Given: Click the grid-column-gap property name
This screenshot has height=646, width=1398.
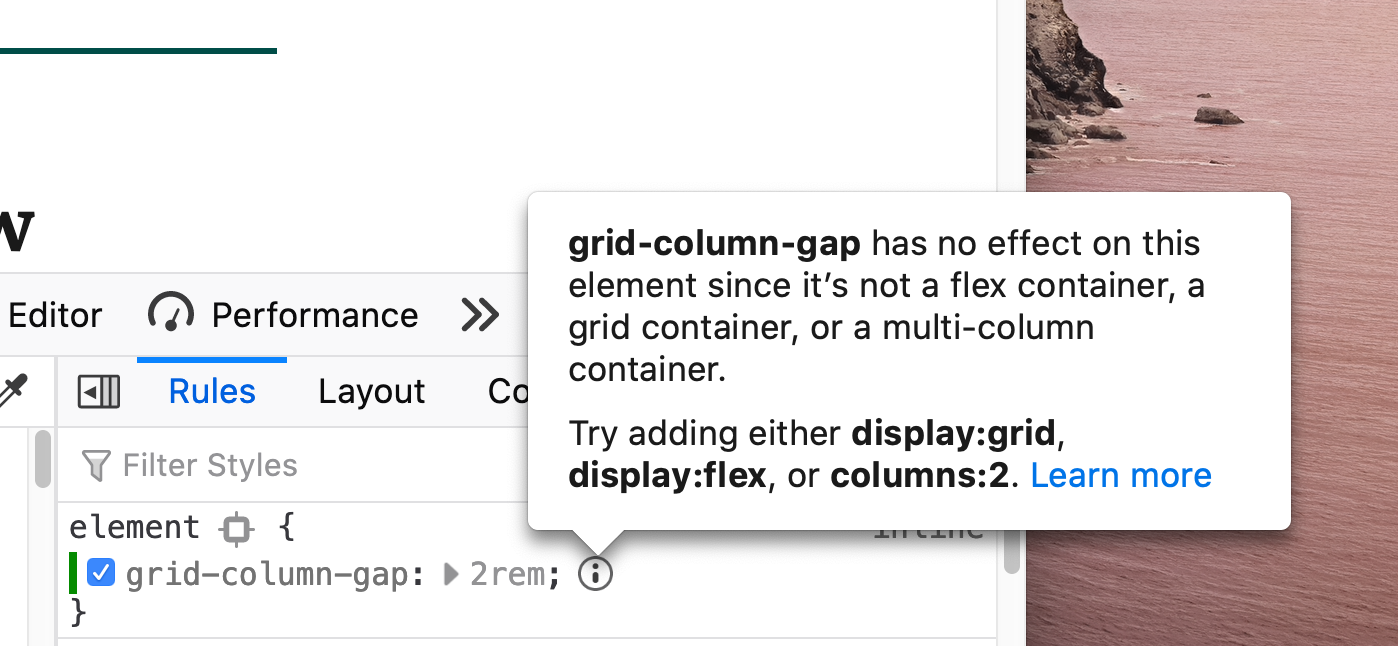Looking at the screenshot, I should (267, 574).
